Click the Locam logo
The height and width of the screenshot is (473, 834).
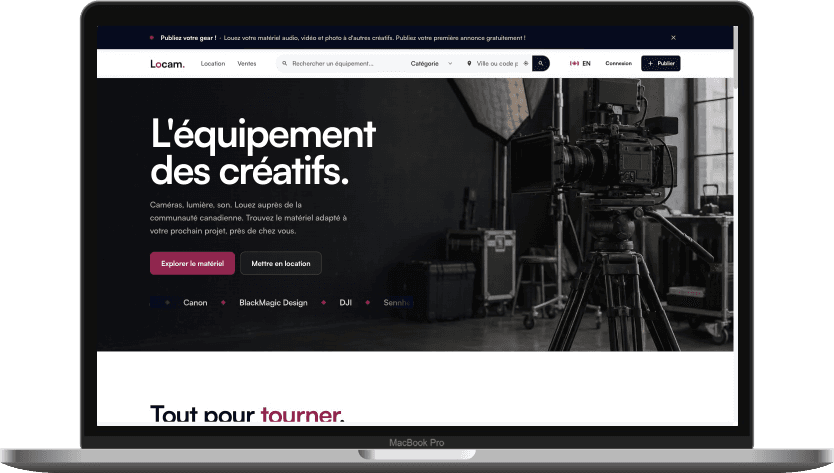click(x=167, y=64)
